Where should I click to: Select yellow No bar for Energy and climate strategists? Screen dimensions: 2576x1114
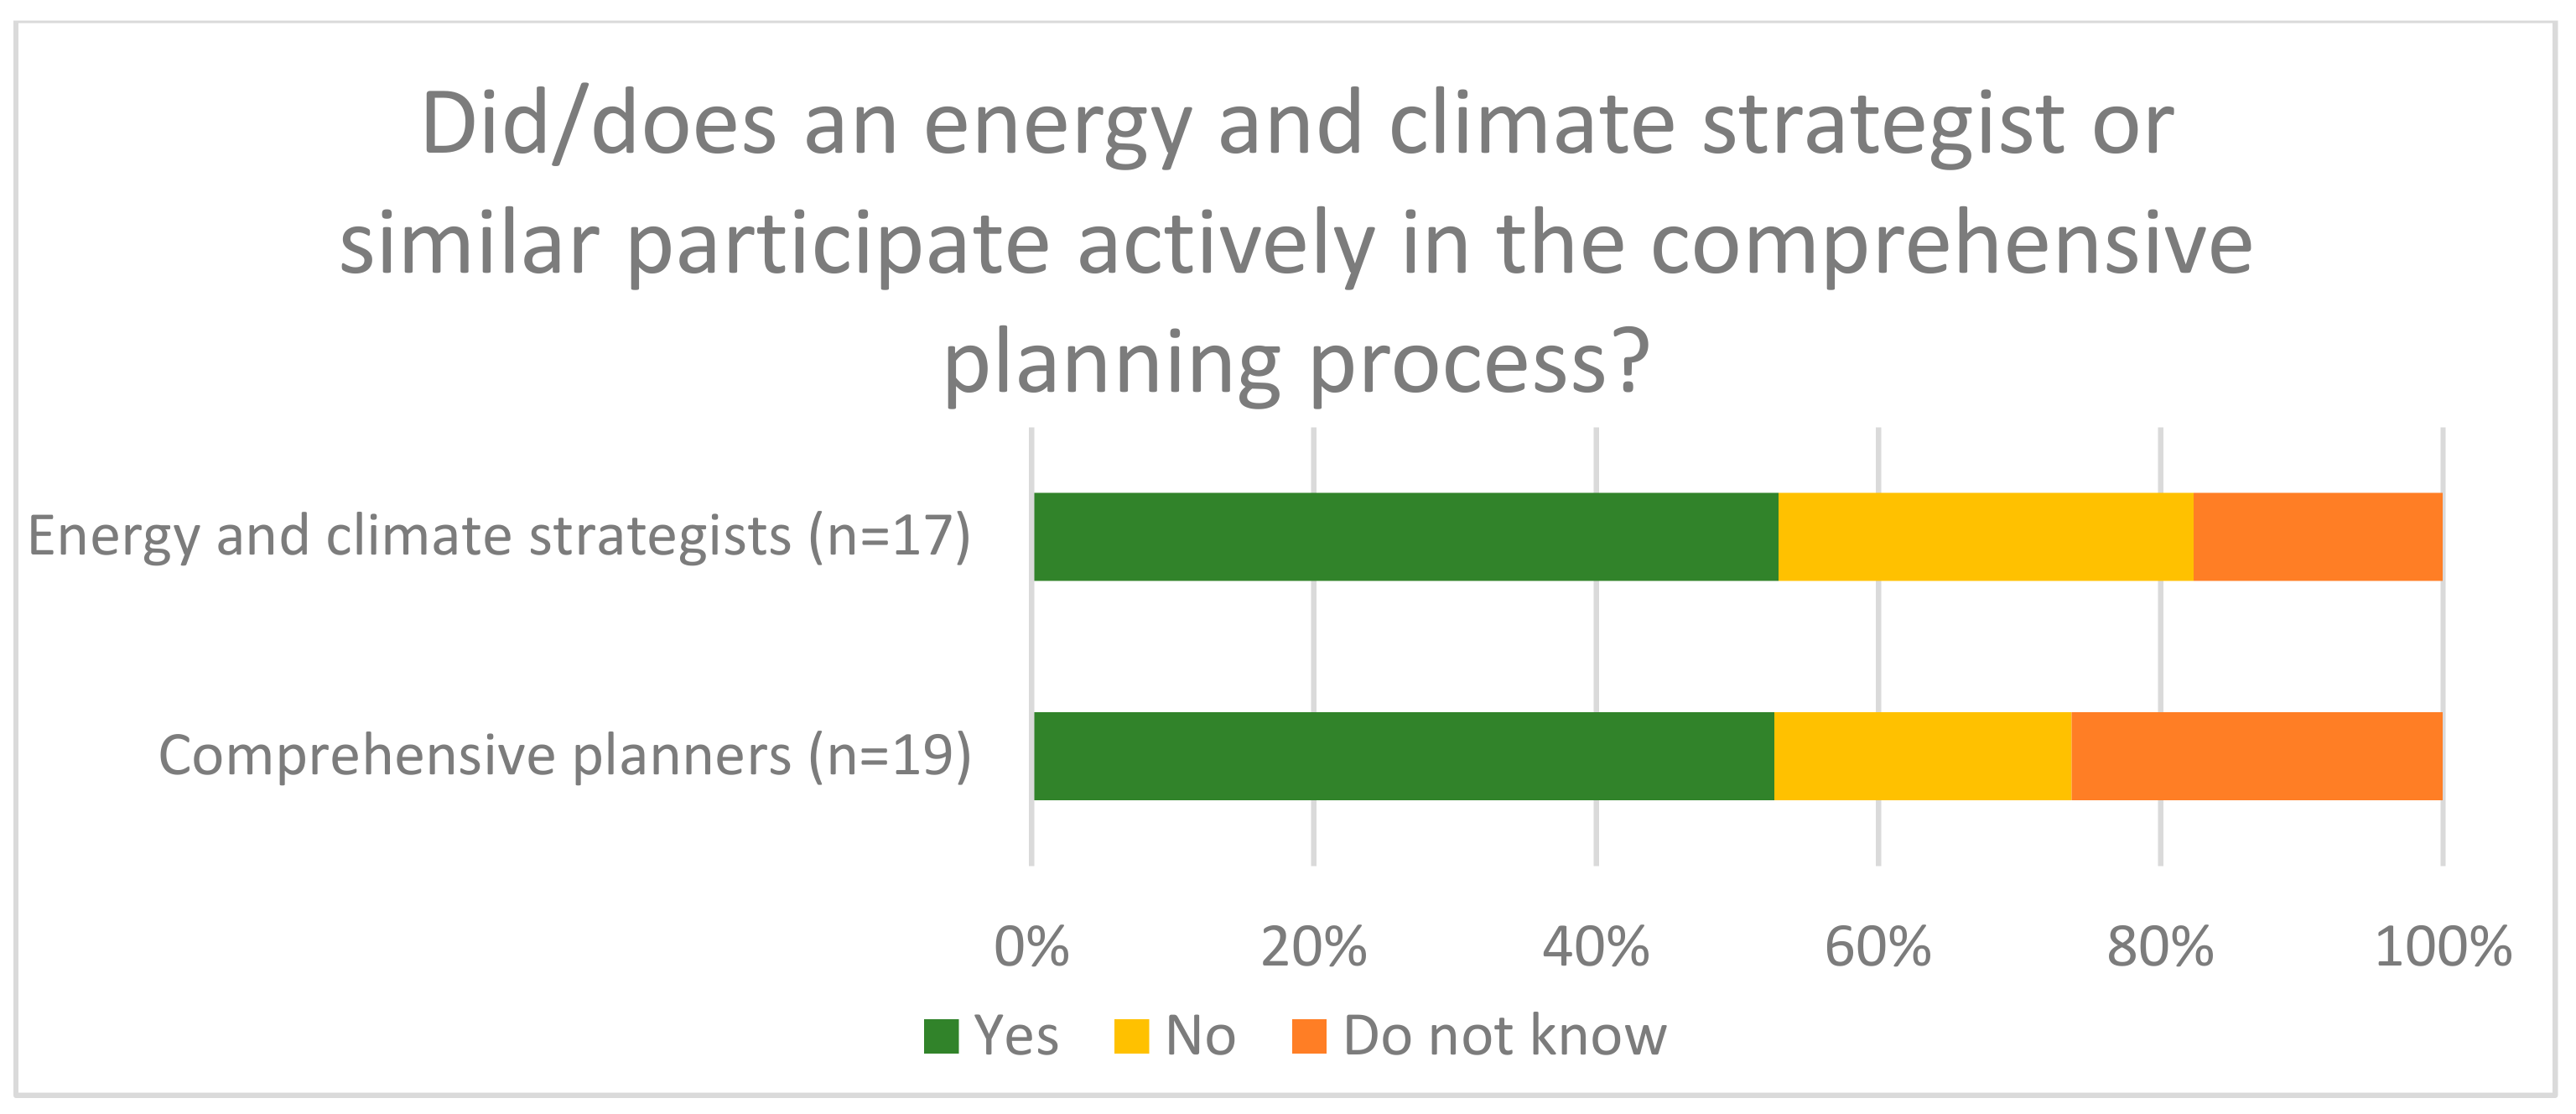[x=1985, y=537]
